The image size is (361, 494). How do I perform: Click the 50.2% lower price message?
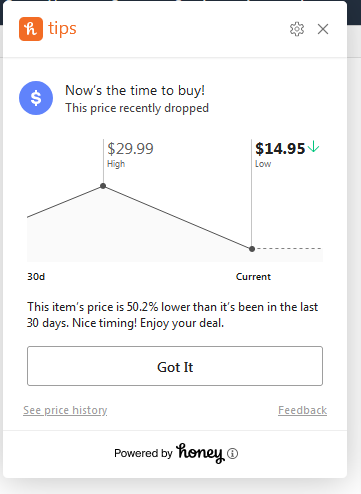[173, 315]
